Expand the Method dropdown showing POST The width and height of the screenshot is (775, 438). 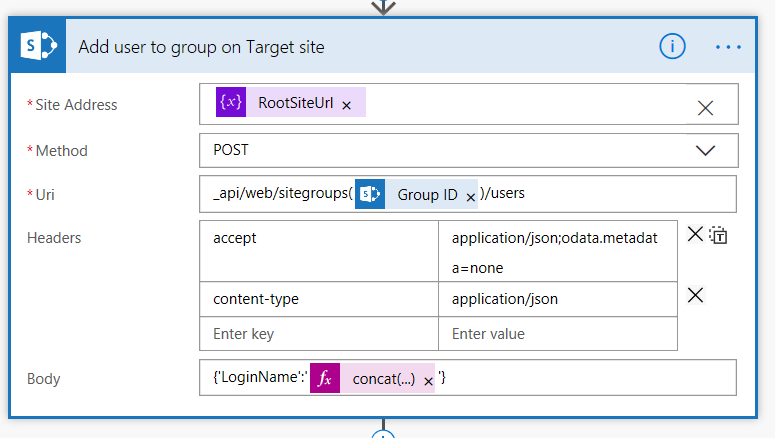pos(705,151)
